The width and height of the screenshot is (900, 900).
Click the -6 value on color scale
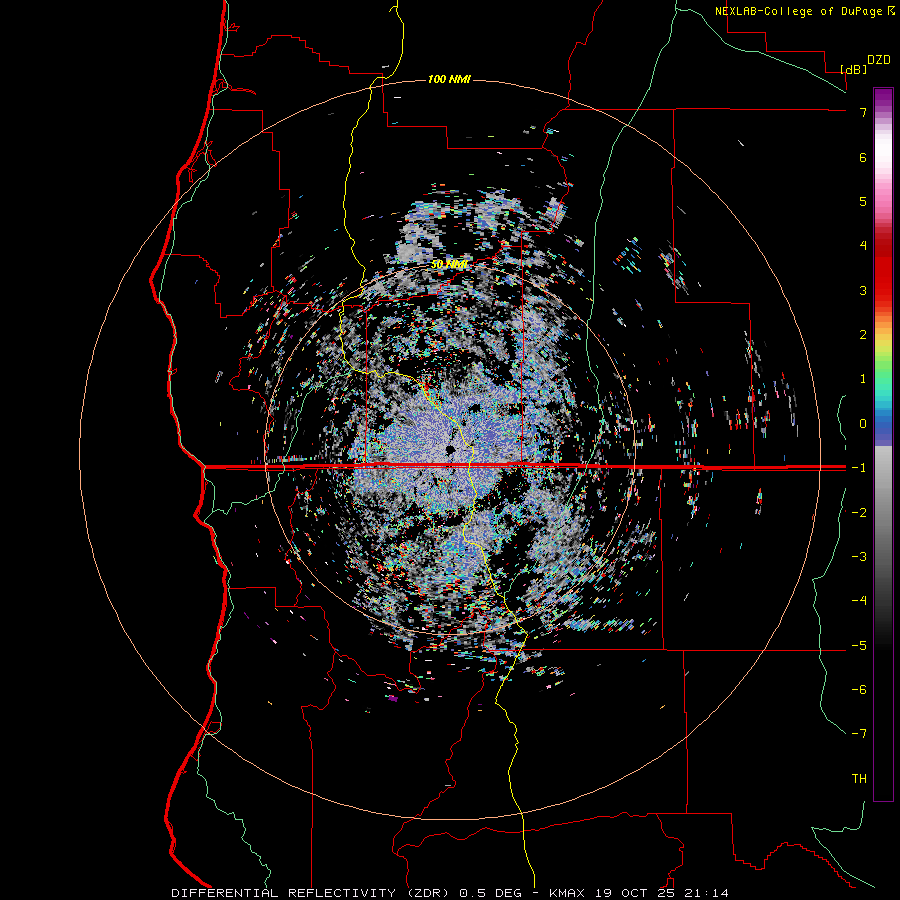[859, 689]
